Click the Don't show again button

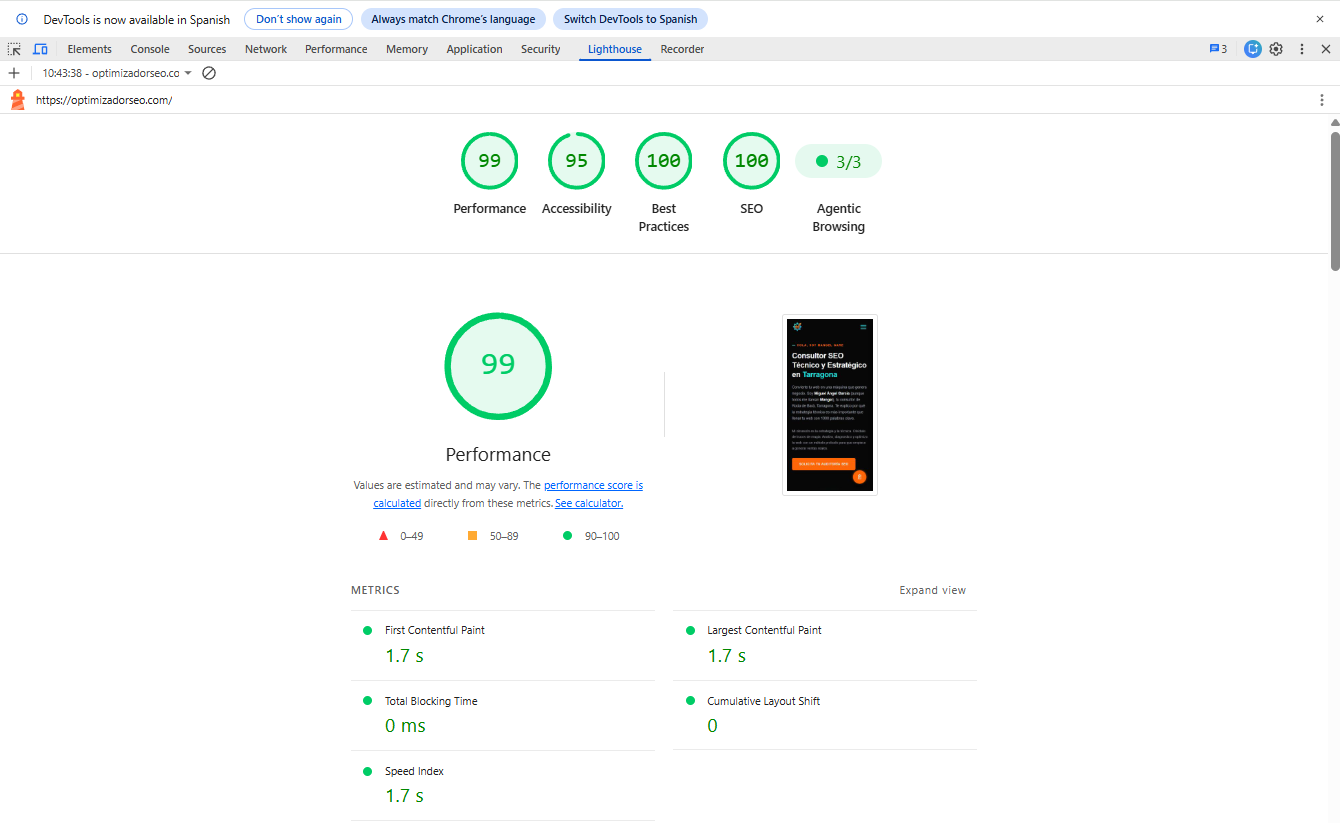point(298,19)
